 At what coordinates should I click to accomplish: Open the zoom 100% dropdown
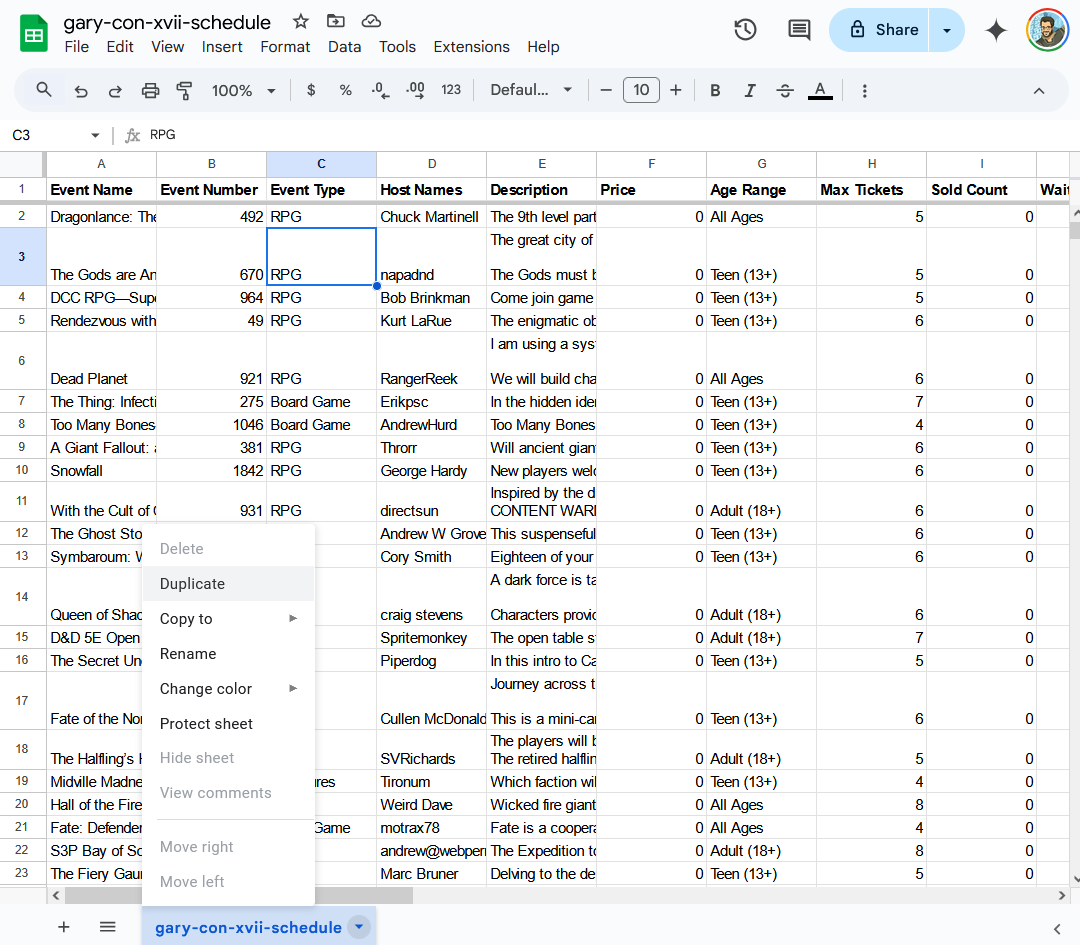coord(244,90)
